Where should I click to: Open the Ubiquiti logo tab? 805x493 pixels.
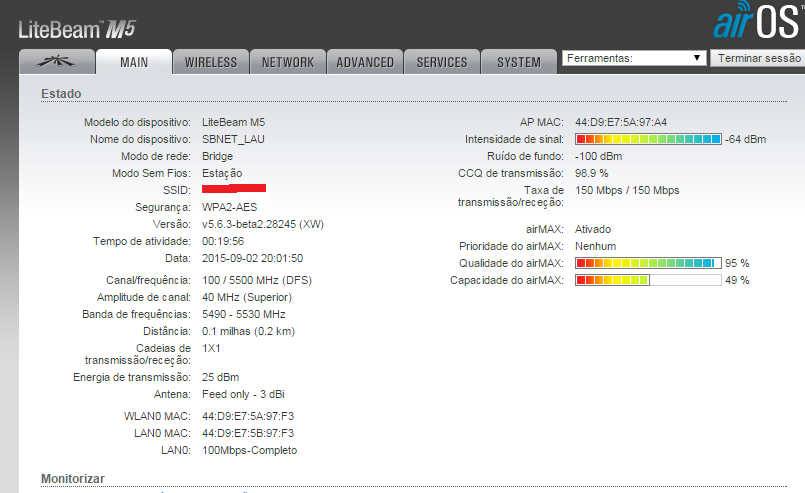57,62
